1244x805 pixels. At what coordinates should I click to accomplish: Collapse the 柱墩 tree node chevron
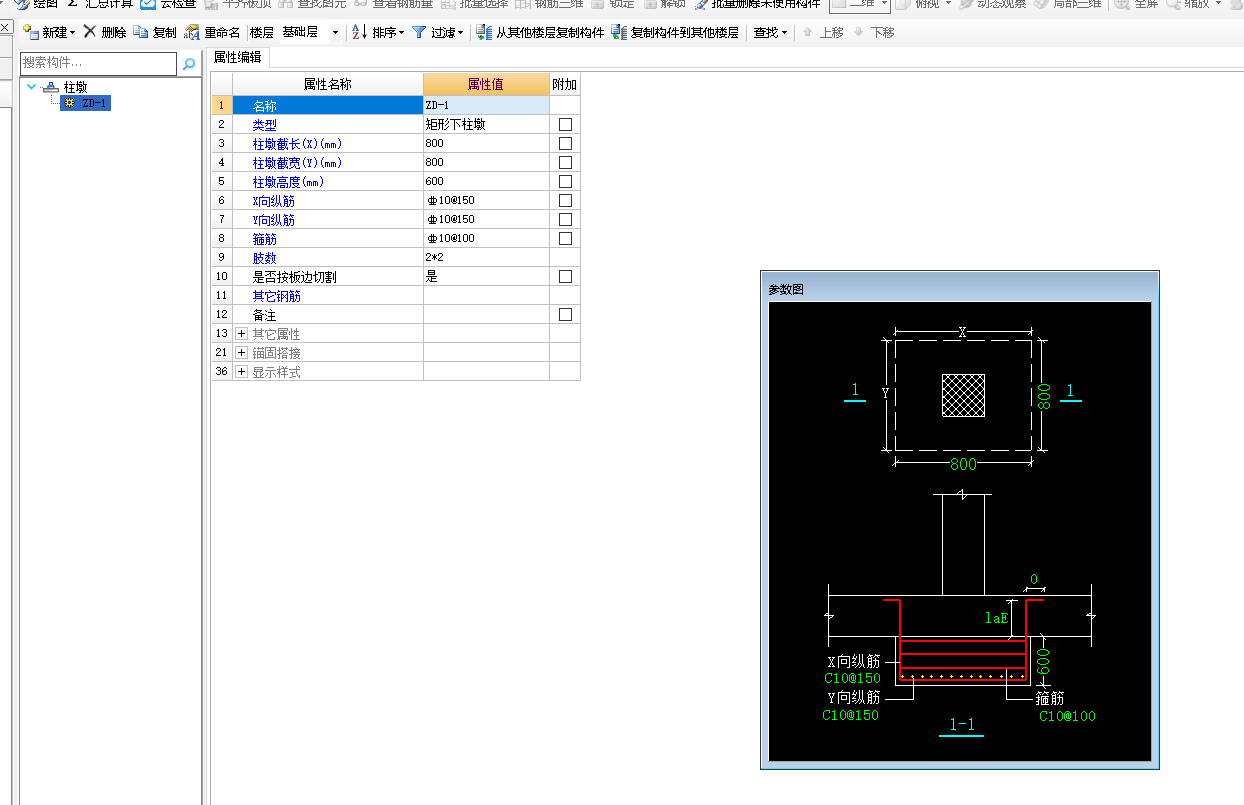32,87
